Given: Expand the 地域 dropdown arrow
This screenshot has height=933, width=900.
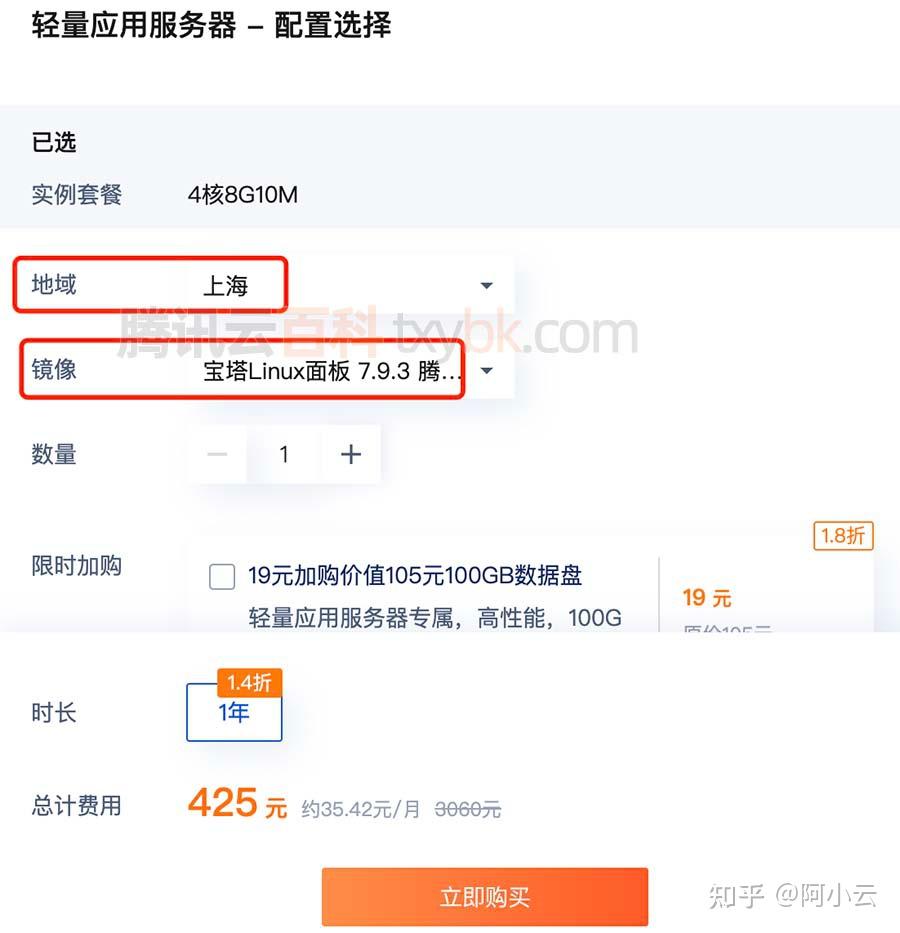Looking at the screenshot, I should [x=486, y=286].
